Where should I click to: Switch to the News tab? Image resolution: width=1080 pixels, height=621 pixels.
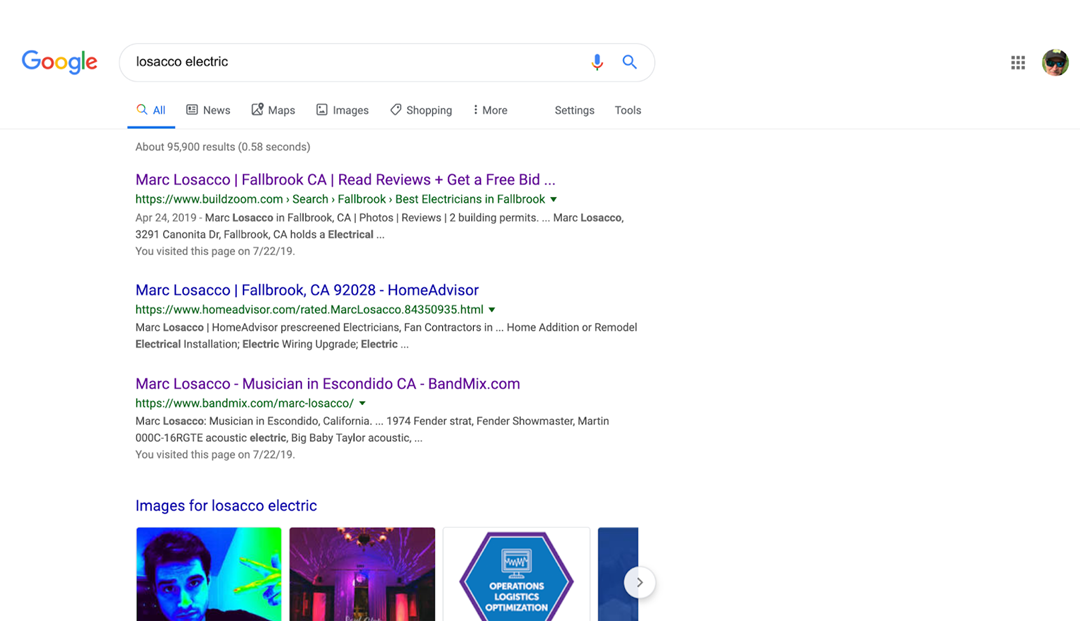point(208,110)
